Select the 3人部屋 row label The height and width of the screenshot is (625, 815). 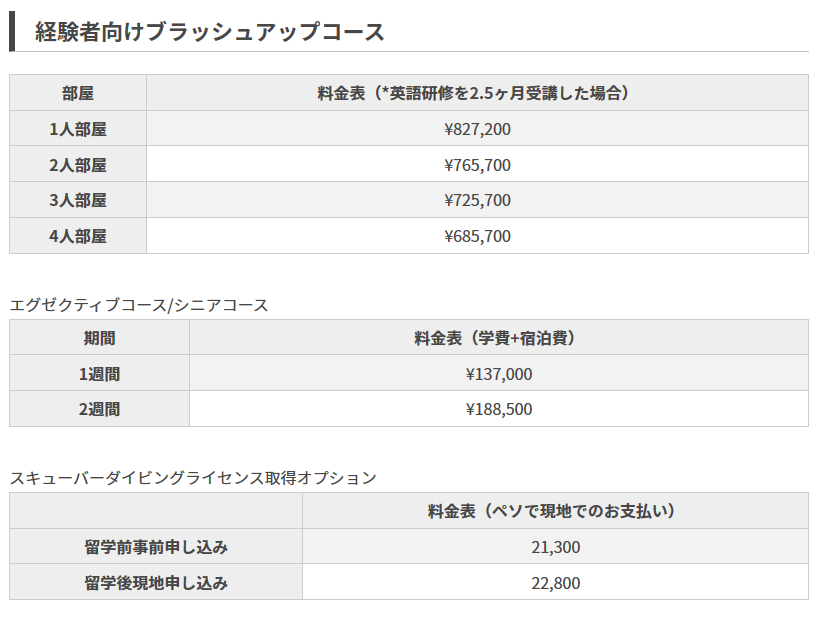tap(78, 200)
